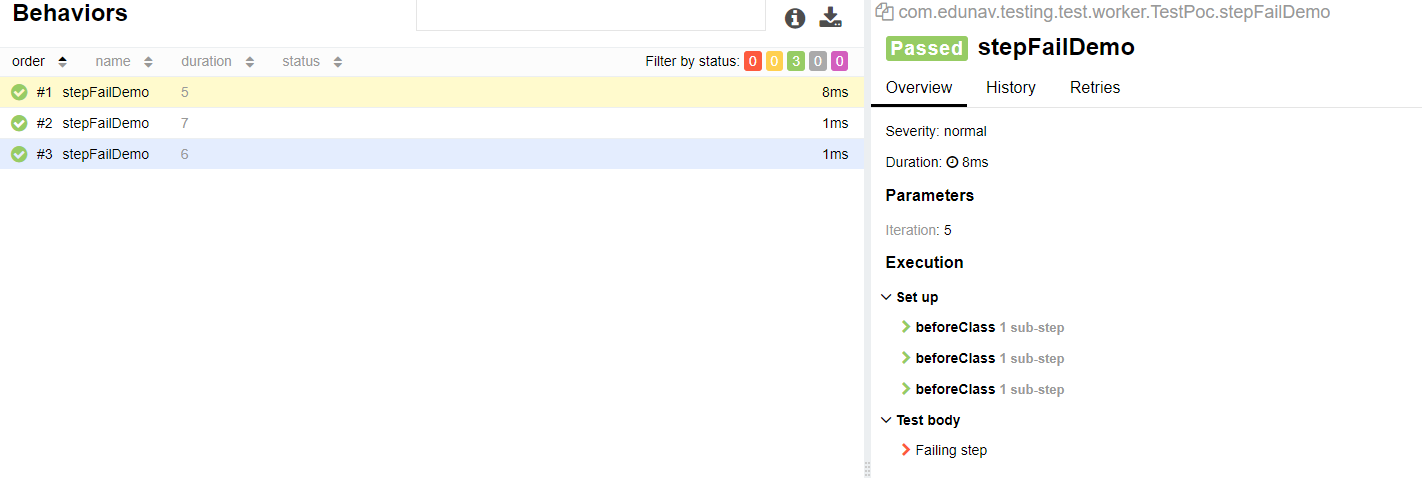Click the 1ms duration in row #3
Viewport: 1422px width, 478px height.
[x=835, y=155]
